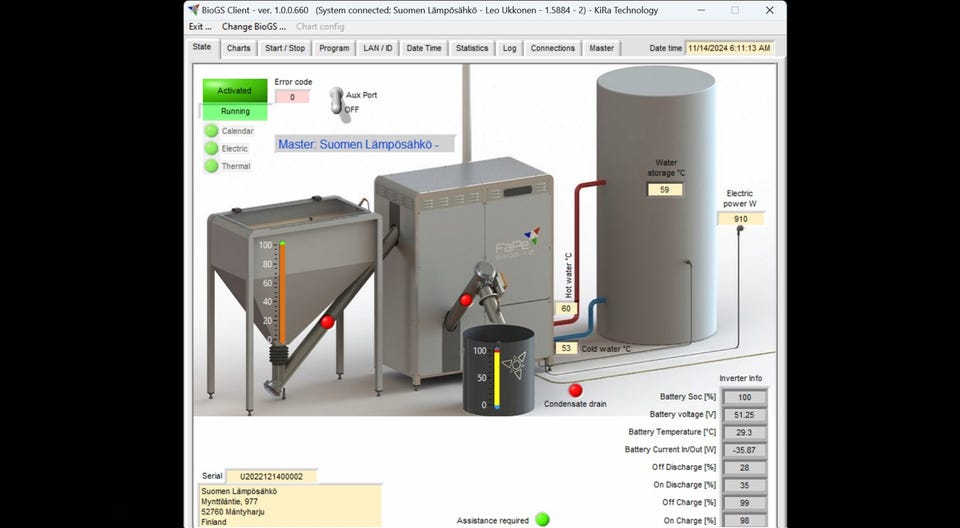Open the Change BioGS menu

[253, 26]
